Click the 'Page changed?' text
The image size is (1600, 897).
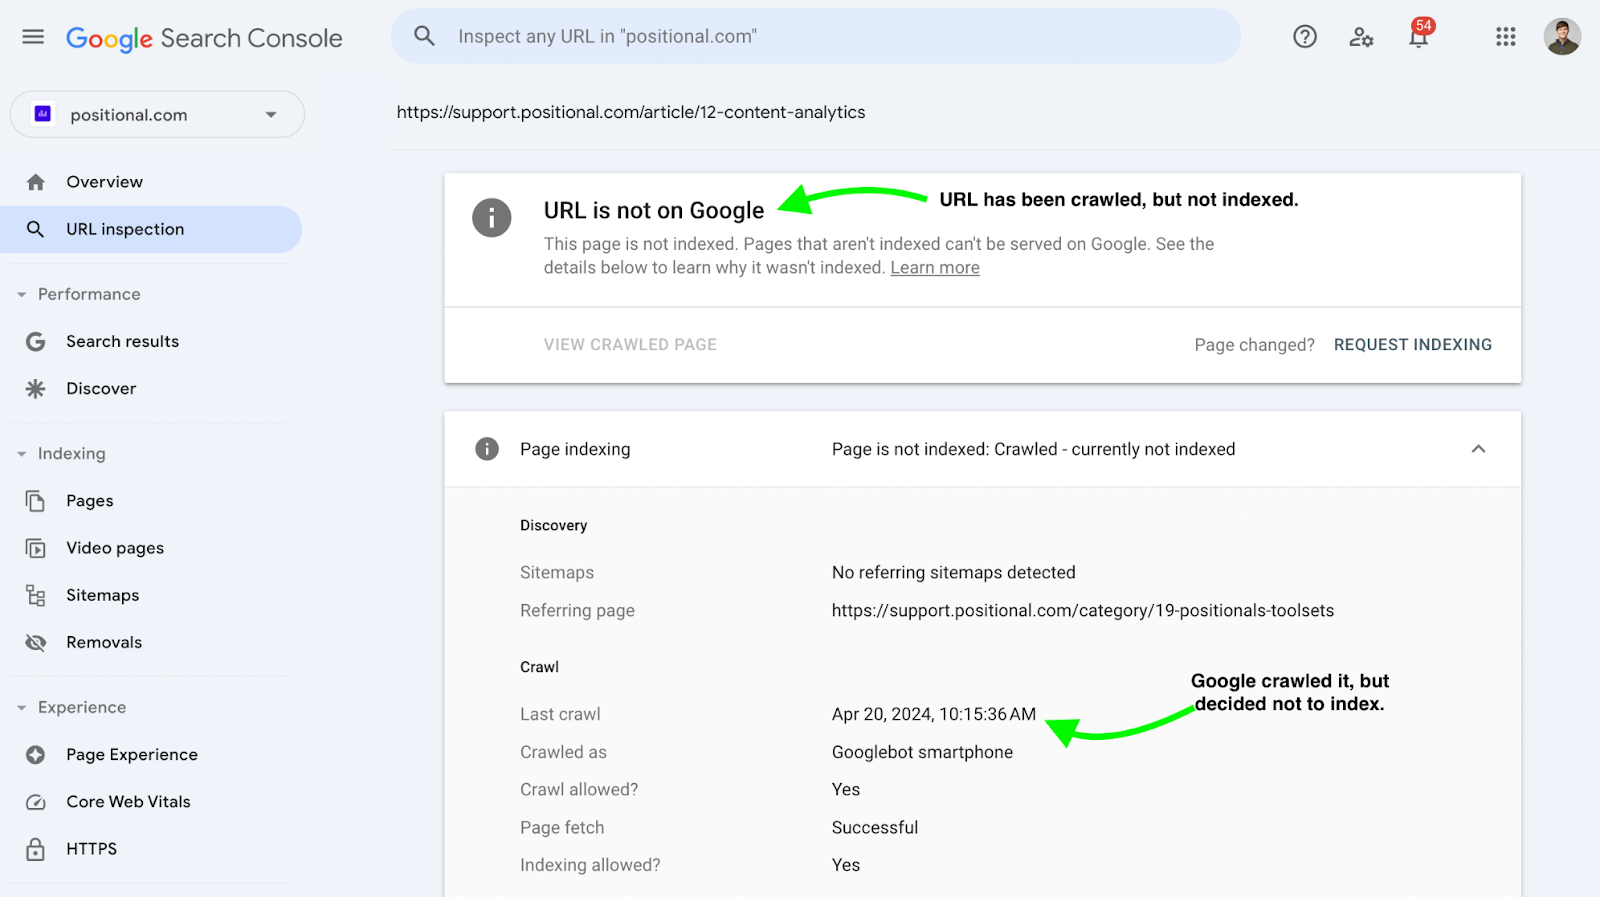coord(1255,345)
